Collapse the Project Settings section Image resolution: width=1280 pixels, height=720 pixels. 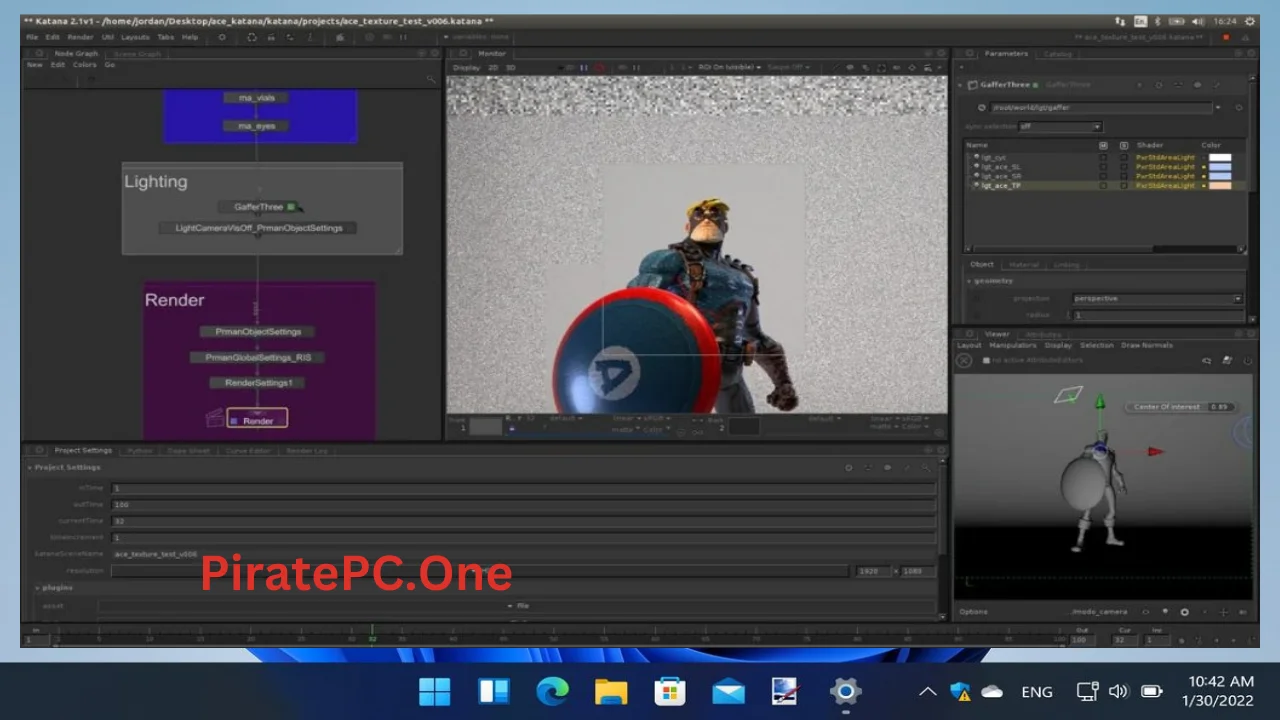[30, 467]
